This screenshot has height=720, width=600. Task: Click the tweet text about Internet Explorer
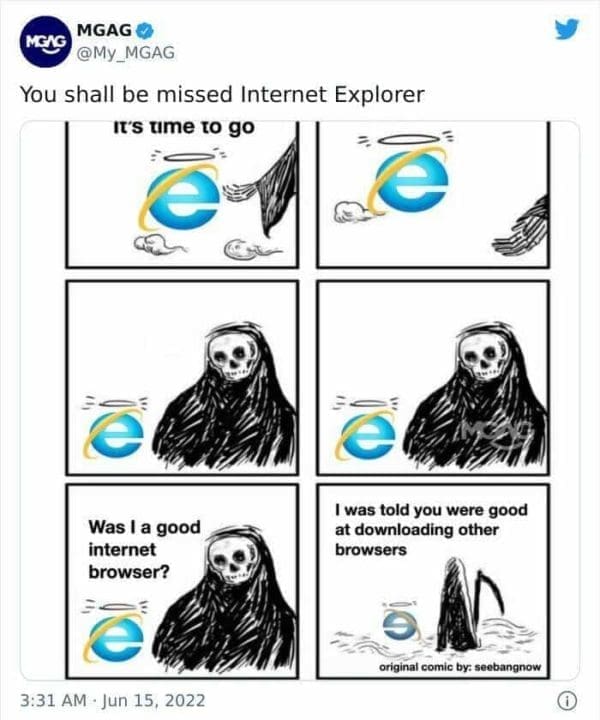click(222, 95)
